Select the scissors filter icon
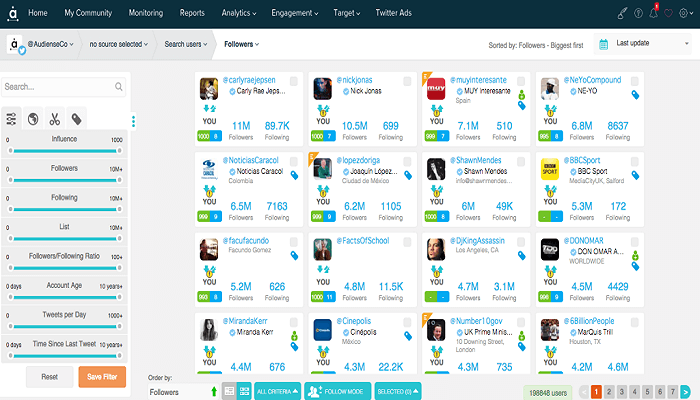The height and width of the screenshot is (400, 700). pos(54,119)
